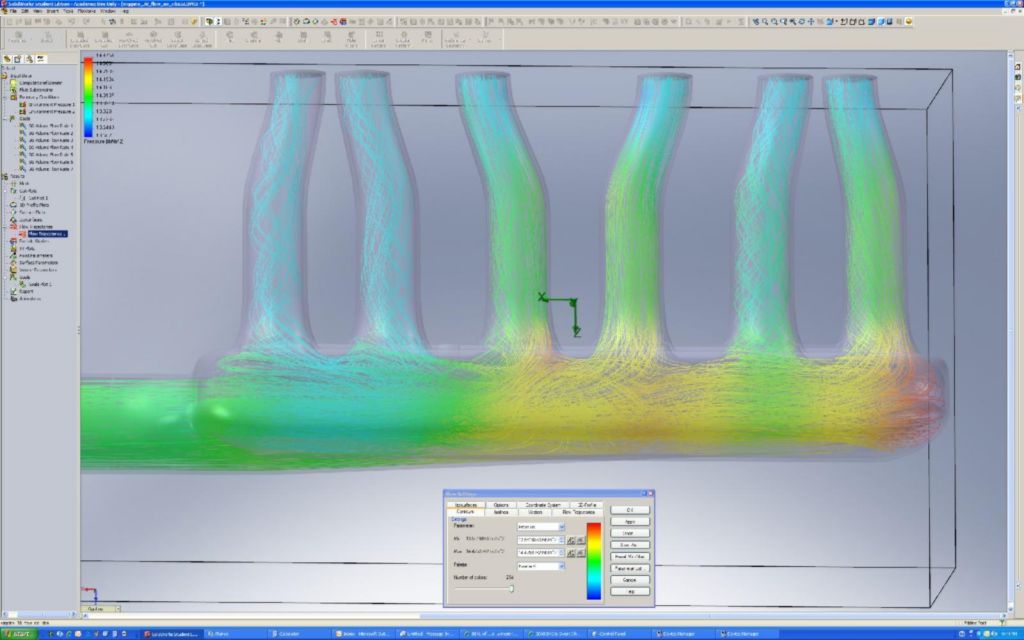This screenshot has width=1024, height=640.
Task: Click the Number of colors slider handle
Action: (511, 589)
